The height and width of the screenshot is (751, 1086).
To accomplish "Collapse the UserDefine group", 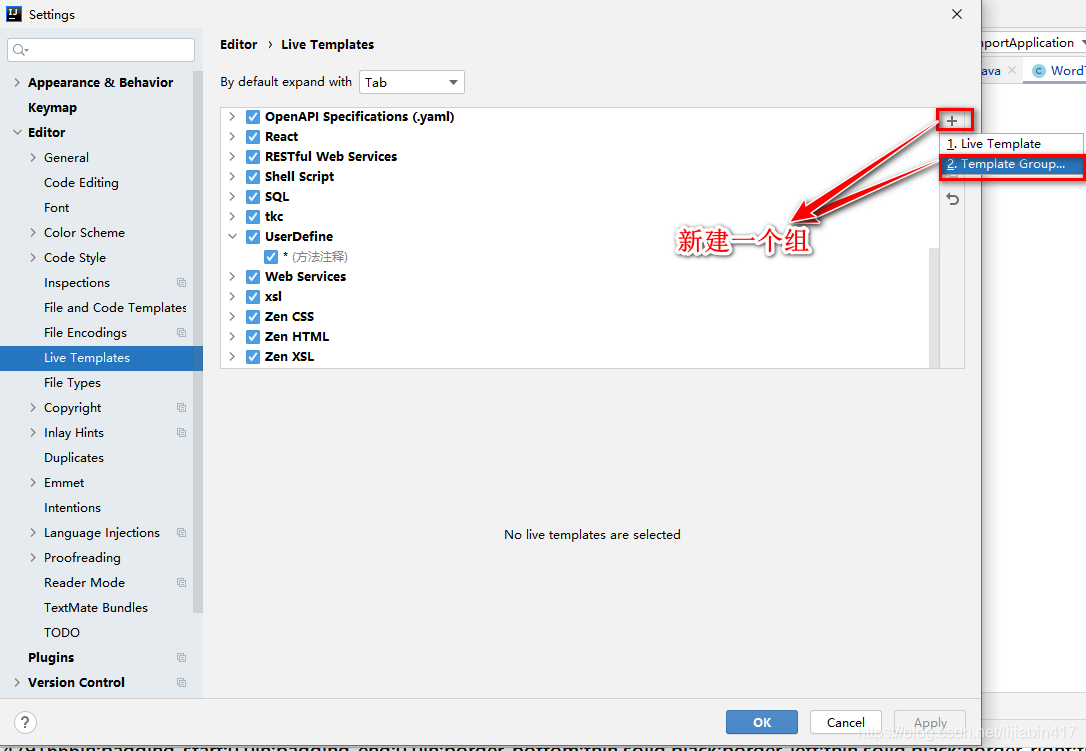I will click(x=233, y=236).
